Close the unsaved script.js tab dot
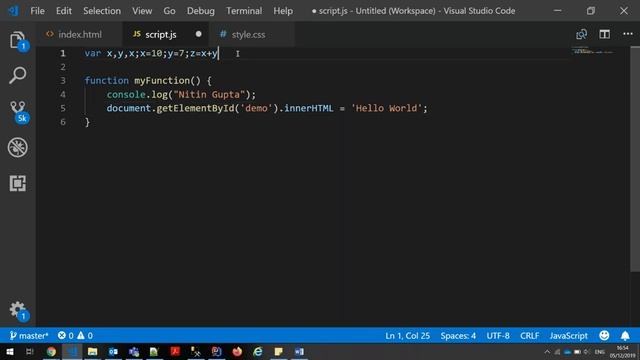The image size is (640, 360). (x=198, y=34)
